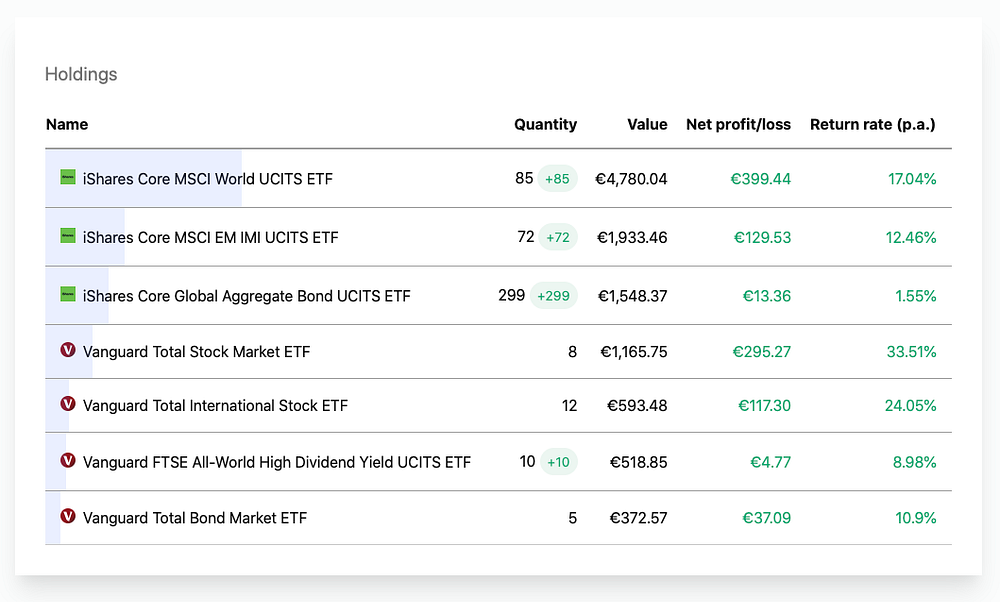1000x602 pixels.
Task: Click the iShares Core MSCI EM IMI logo
Action: point(68,237)
